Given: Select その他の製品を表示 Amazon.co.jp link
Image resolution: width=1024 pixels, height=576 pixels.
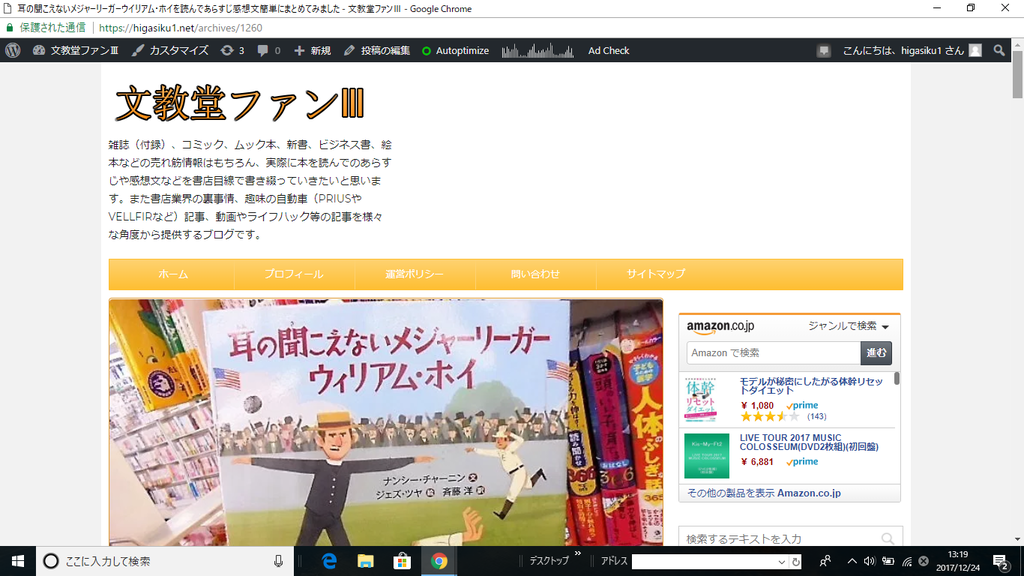Looking at the screenshot, I should (764, 493).
